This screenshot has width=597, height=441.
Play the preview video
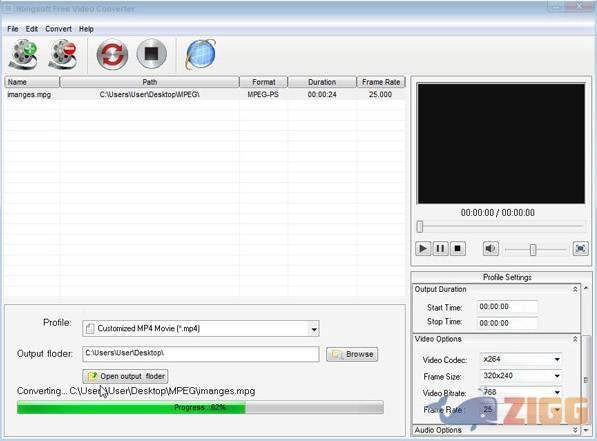click(x=423, y=249)
